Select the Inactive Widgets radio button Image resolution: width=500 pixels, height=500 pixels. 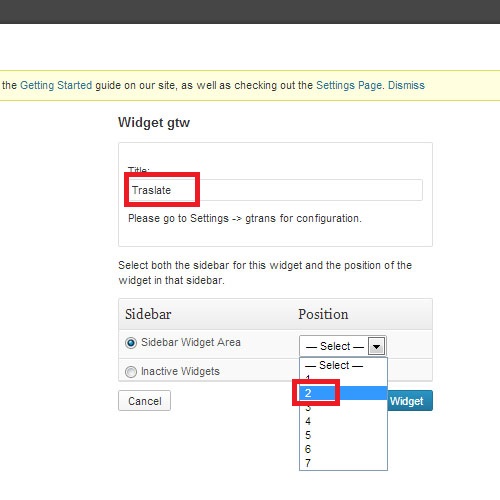[x=131, y=372]
